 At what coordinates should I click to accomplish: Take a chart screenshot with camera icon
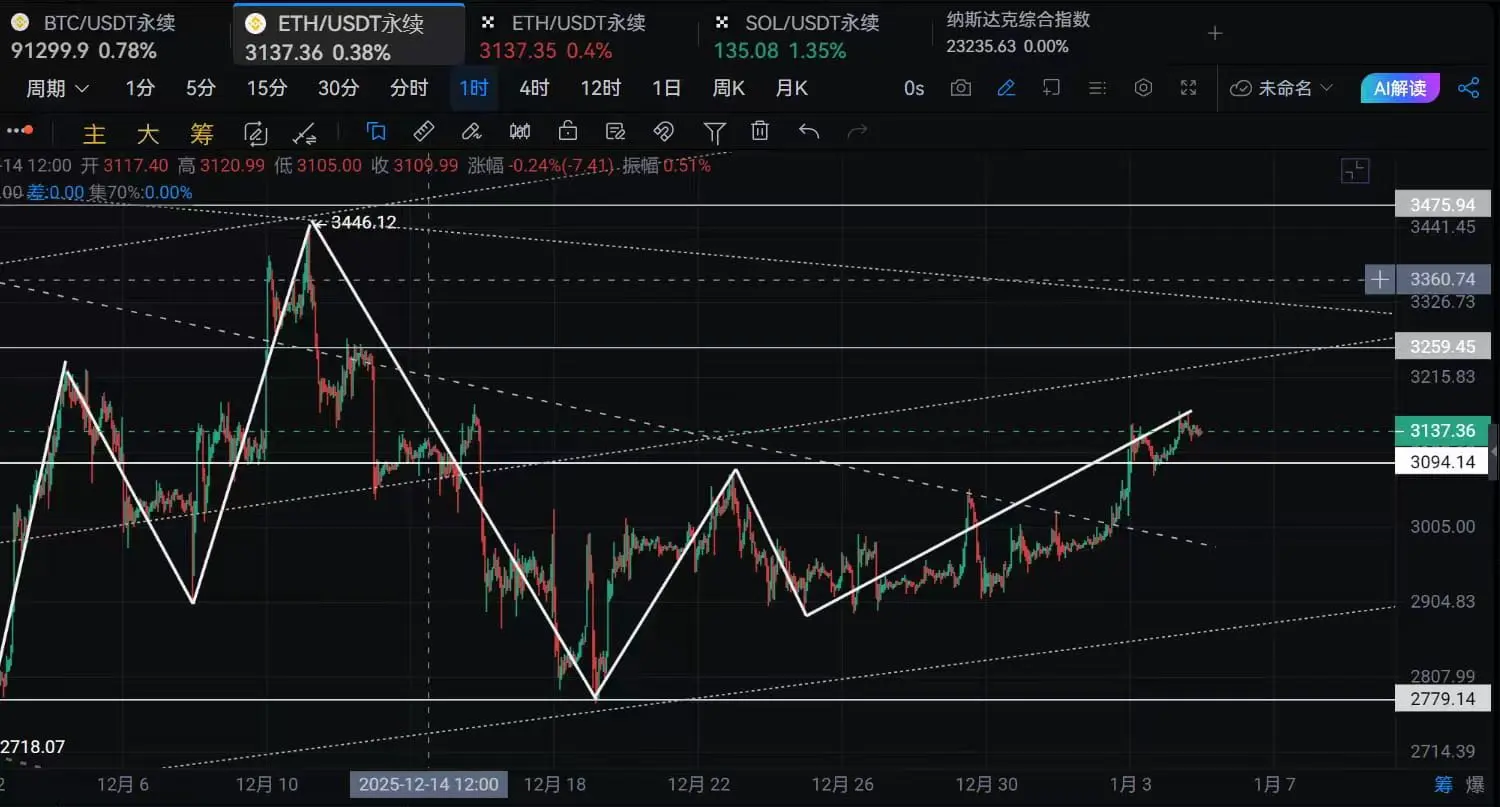961,88
